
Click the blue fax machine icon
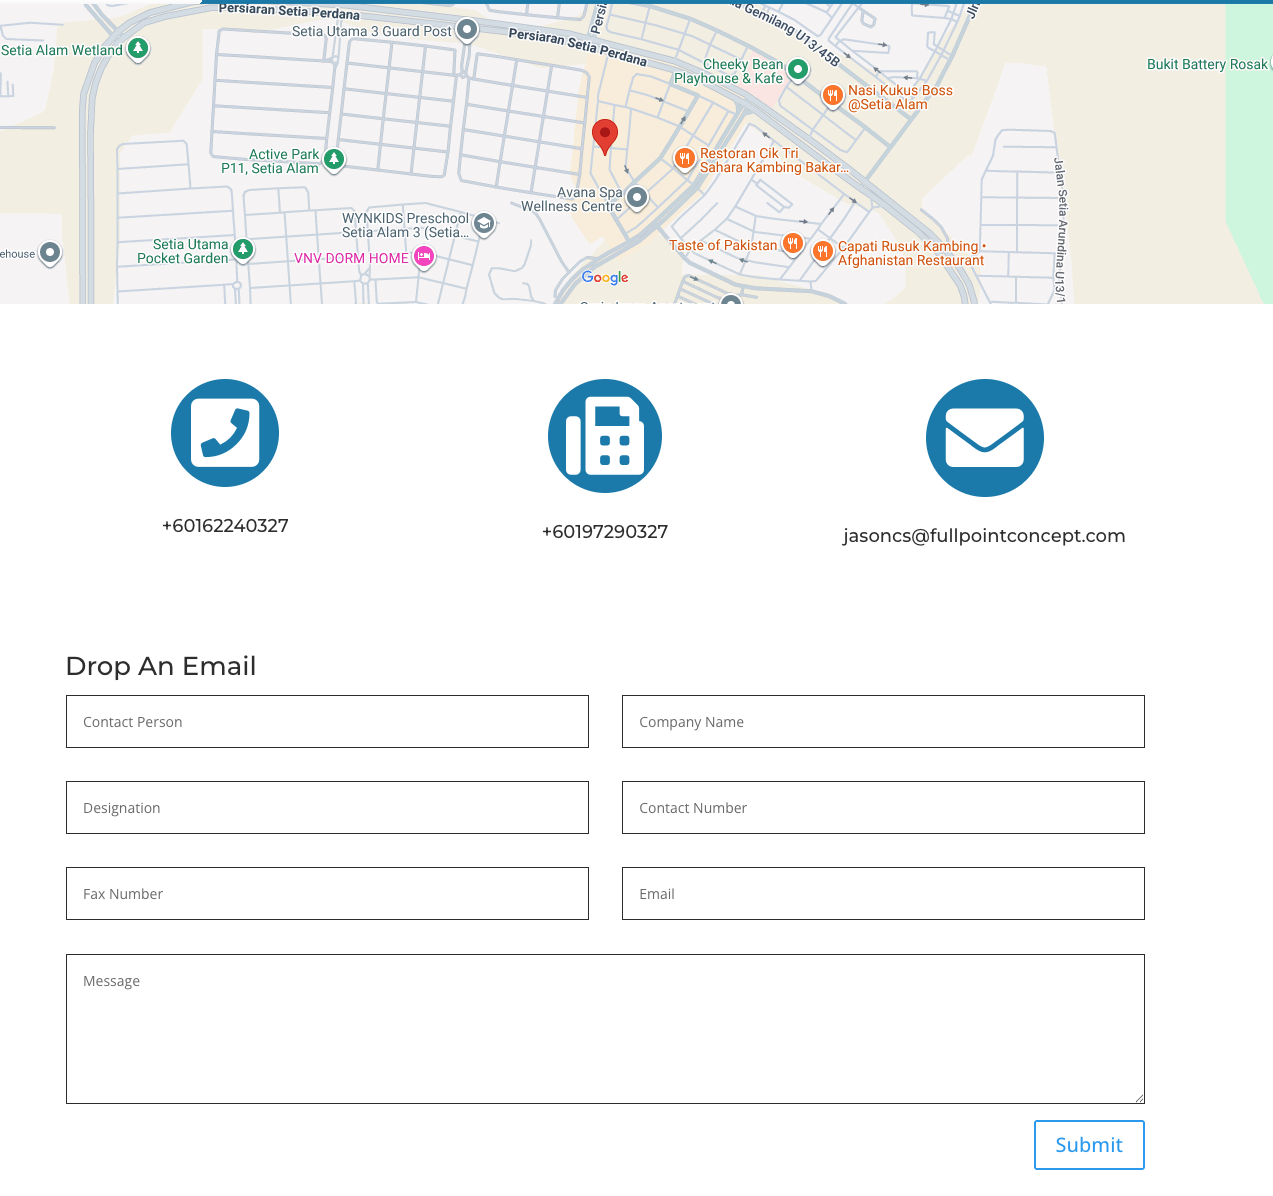click(605, 436)
